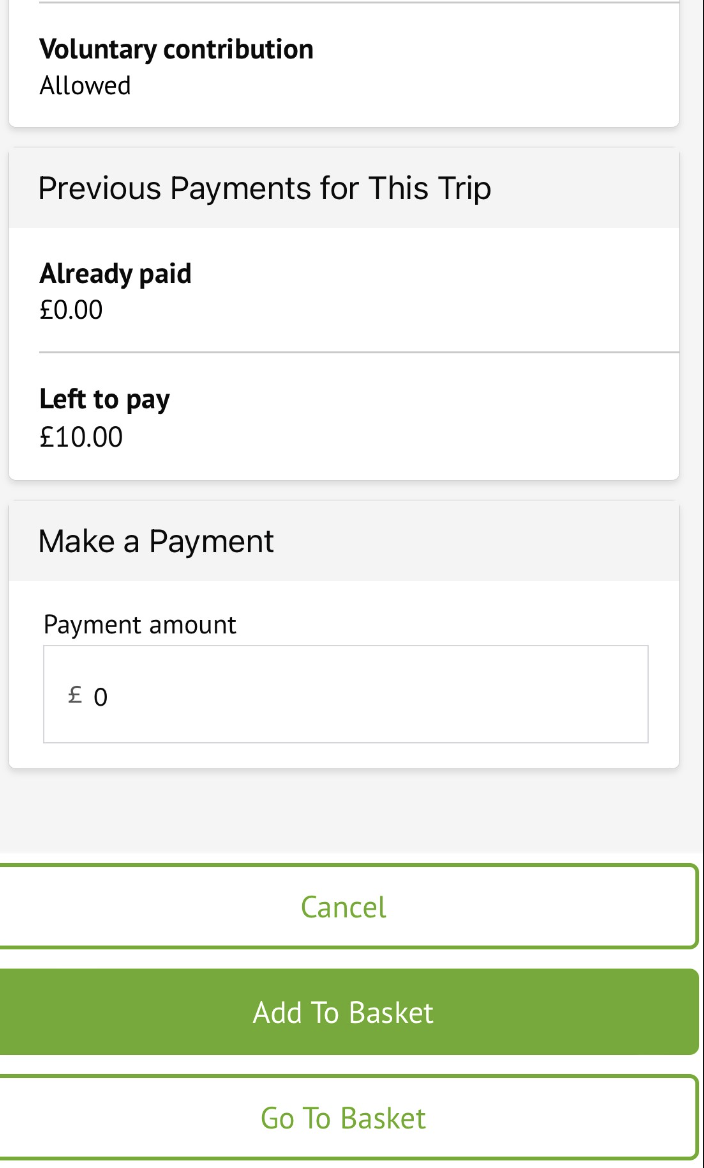Tap the Allowed status text
This screenshot has width=704, height=1168.
point(85,86)
